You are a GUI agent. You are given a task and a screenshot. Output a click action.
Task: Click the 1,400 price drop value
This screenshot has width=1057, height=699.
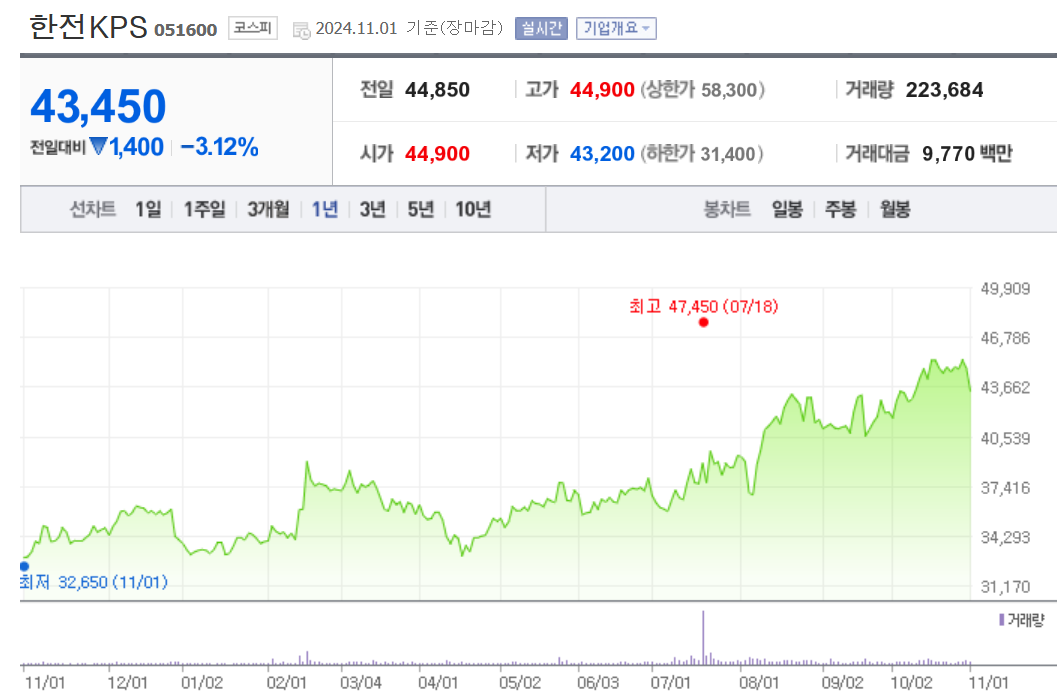coord(136,146)
